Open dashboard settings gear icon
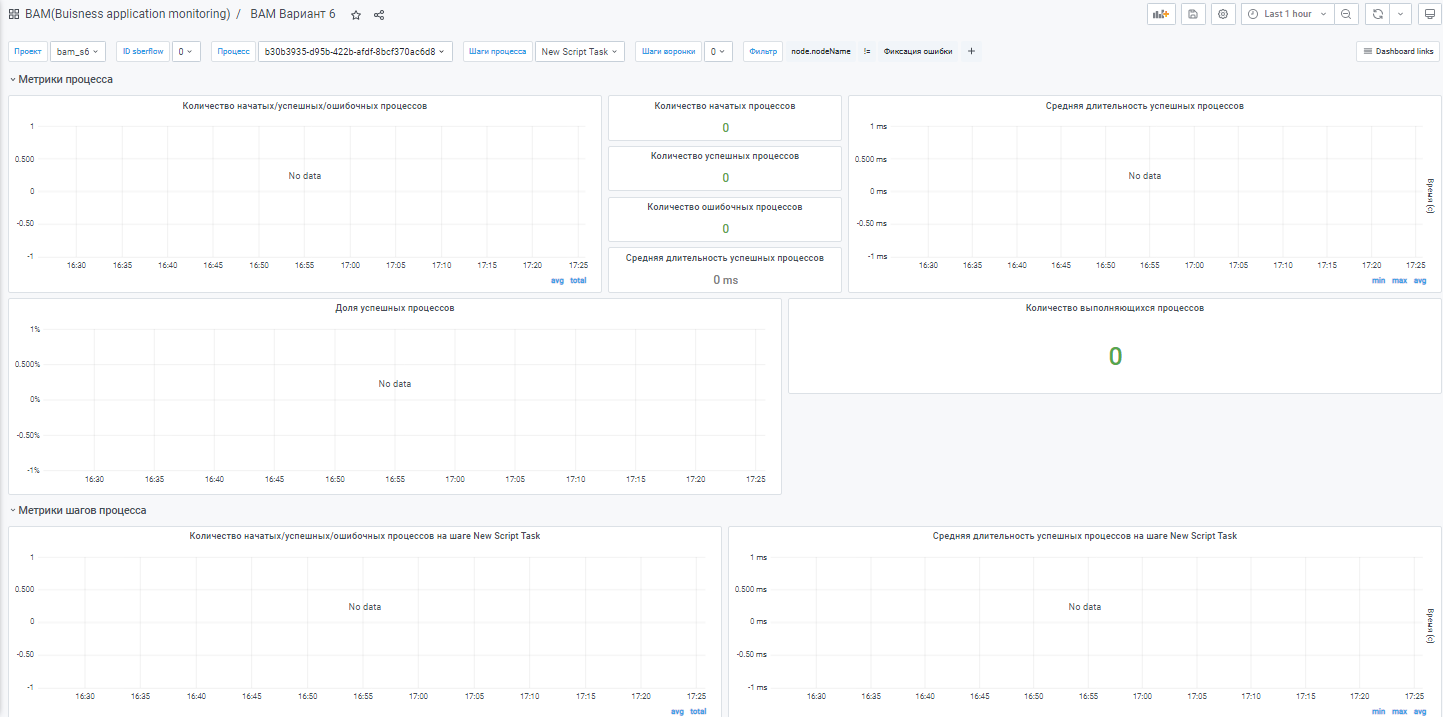 click(x=1222, y=14)
